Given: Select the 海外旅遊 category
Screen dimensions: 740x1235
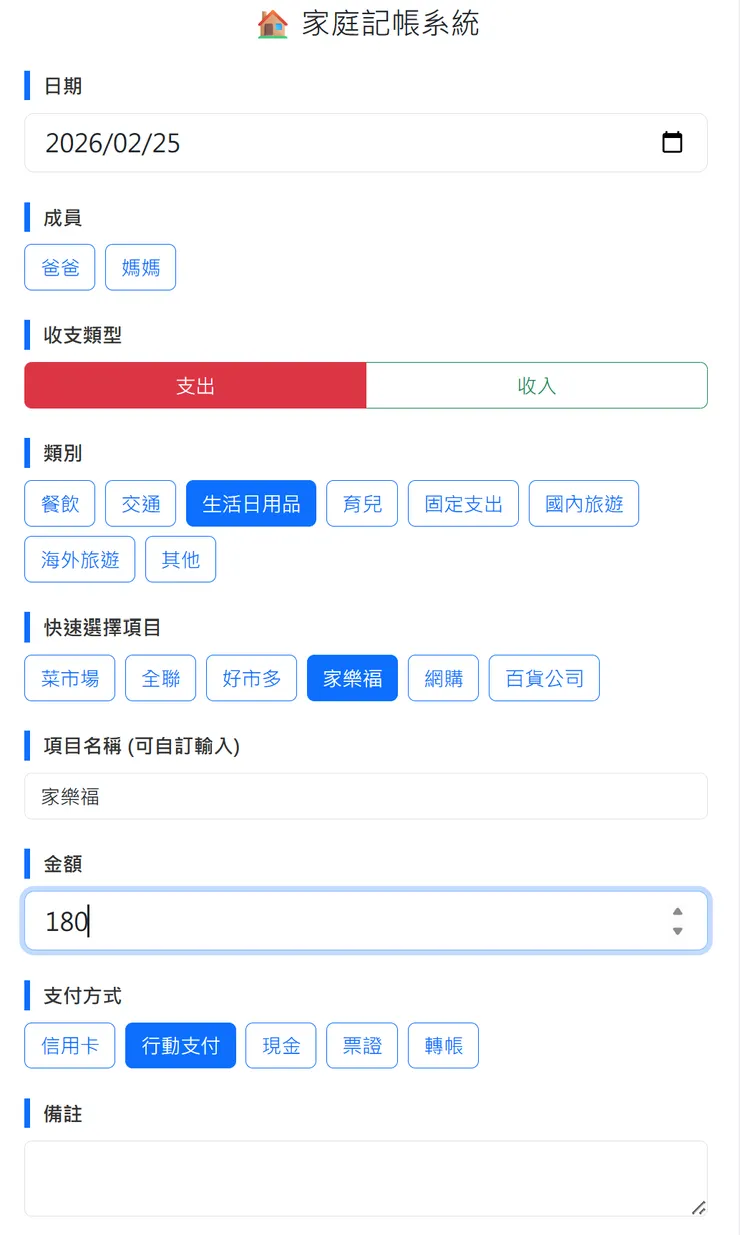Looking at the screenshot, I should tap(79, 559).
